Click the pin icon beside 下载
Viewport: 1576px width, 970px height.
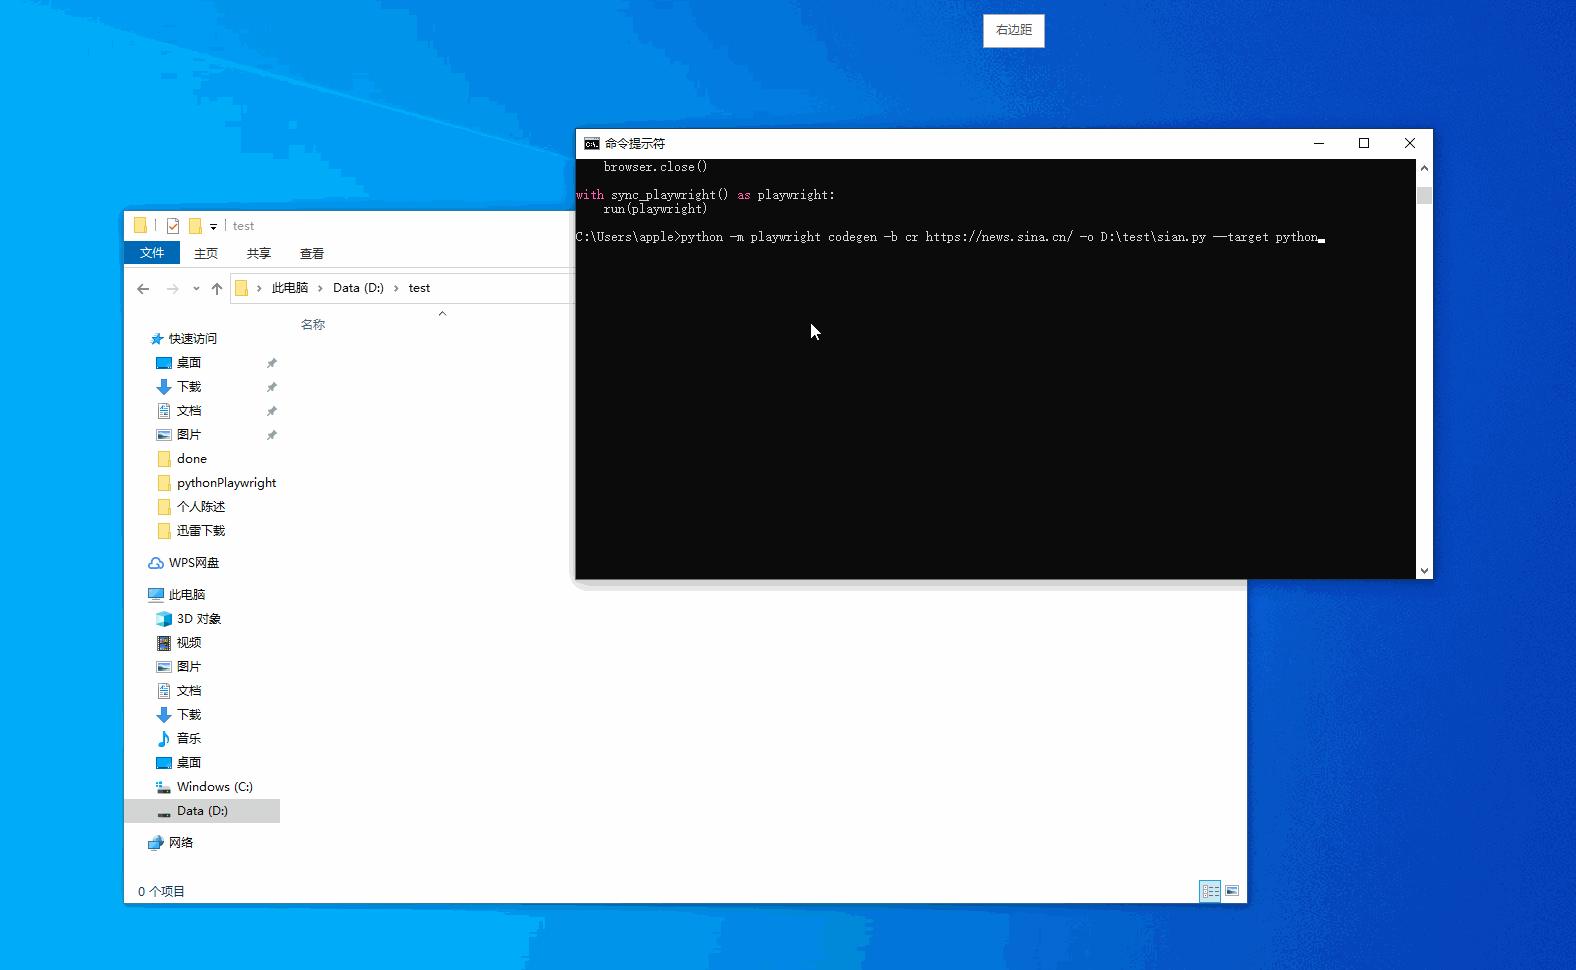point(271,387)
